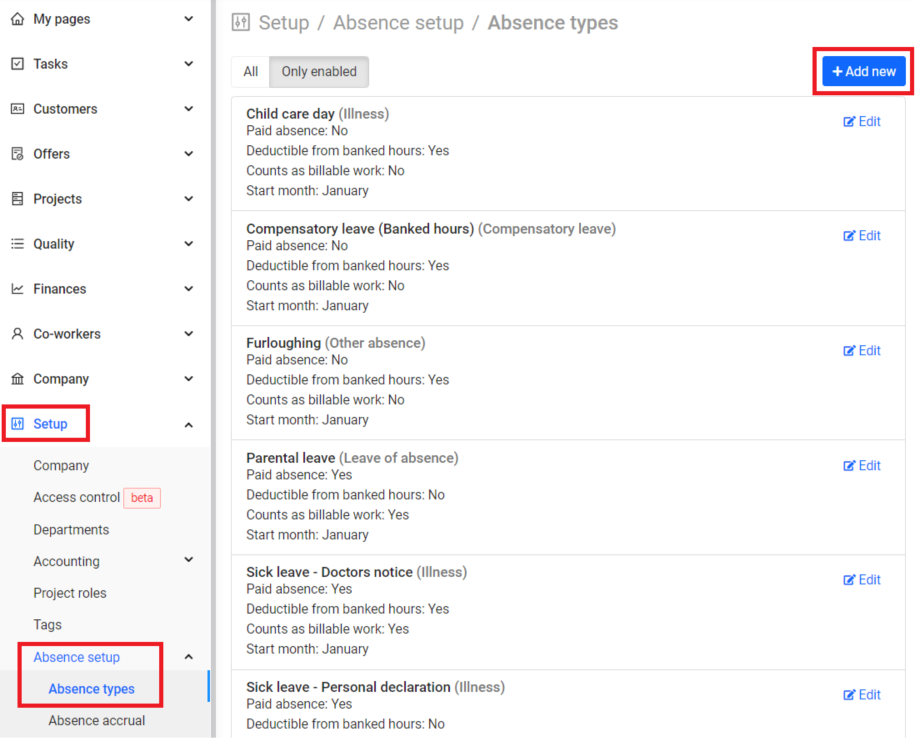Expand the Quality menu chevron

(x=189, y=244)
